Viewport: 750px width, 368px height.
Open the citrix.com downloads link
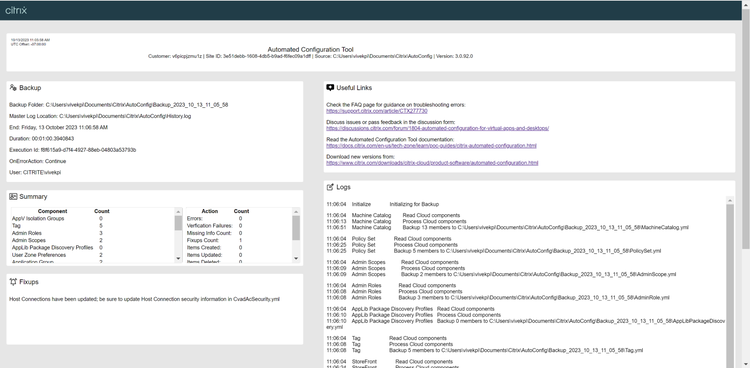[x=432, y=163]
